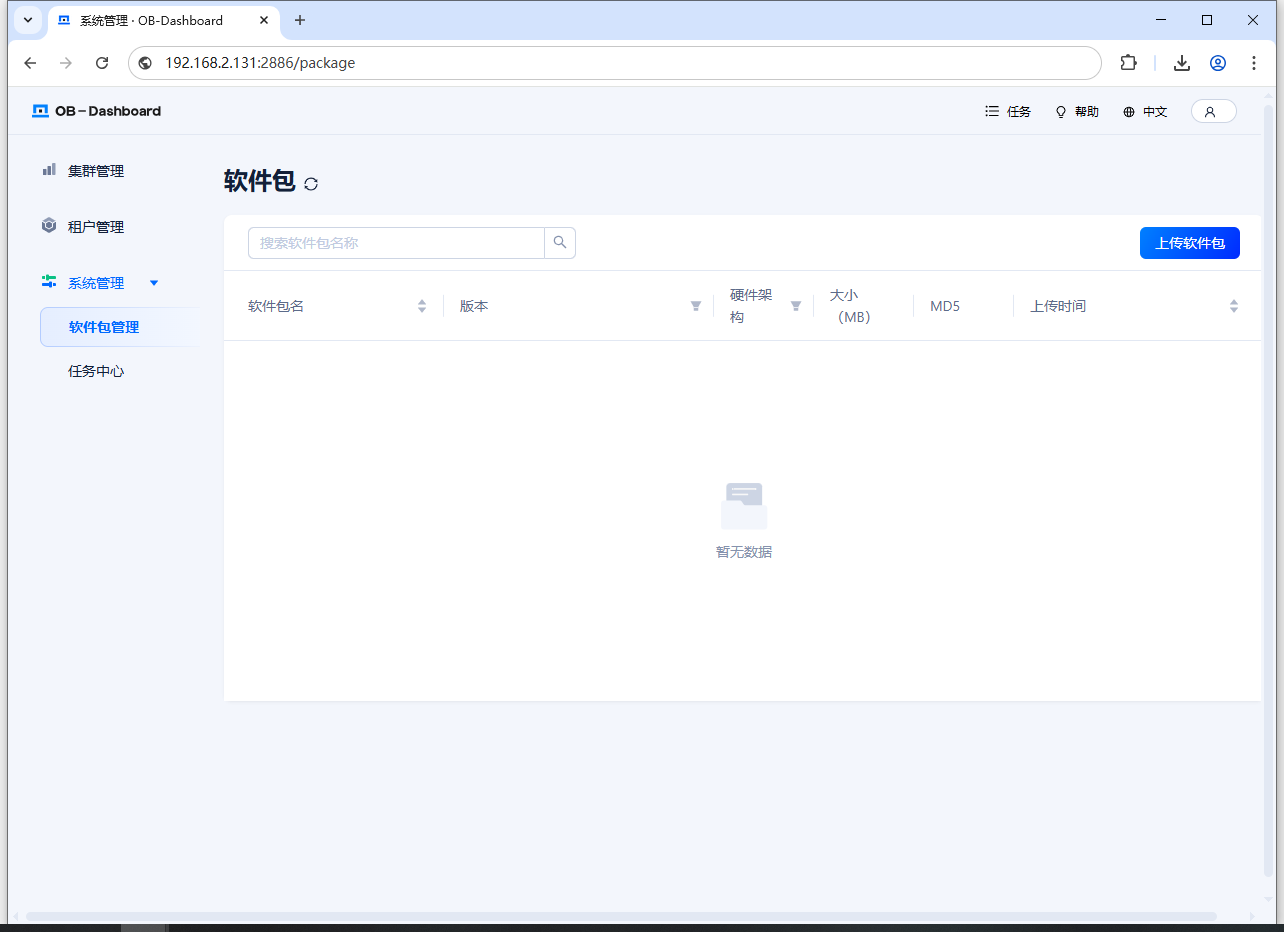Open the user account avatar menu

tap(1213, 112)
